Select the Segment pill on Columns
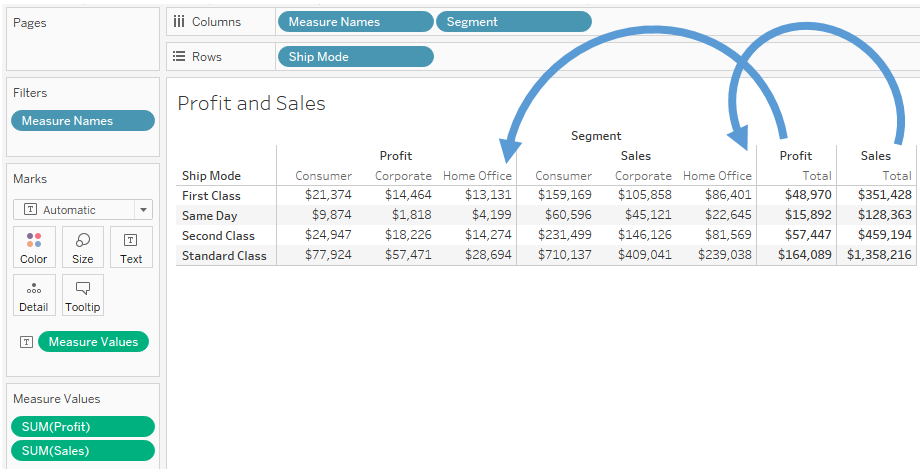Screen dimensions: 922x470 point(513,21)
